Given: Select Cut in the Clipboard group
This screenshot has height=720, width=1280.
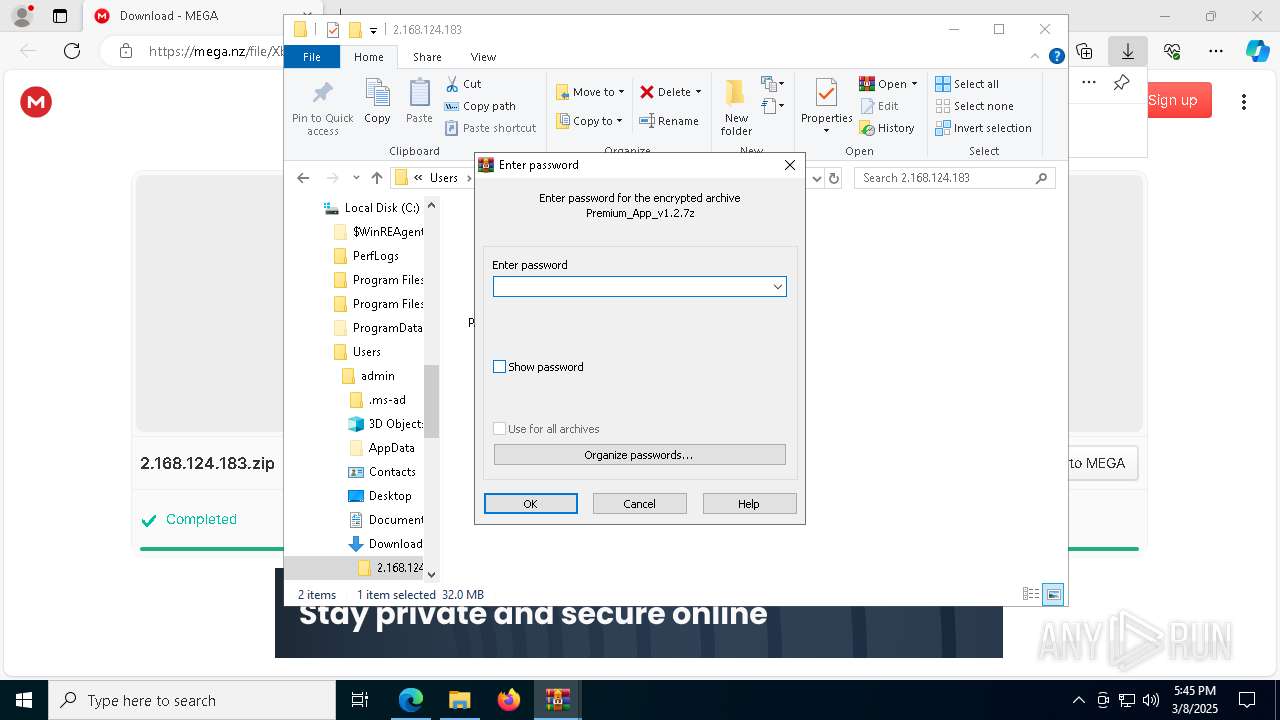Looking at the screenshot, I should coord(463,84).
